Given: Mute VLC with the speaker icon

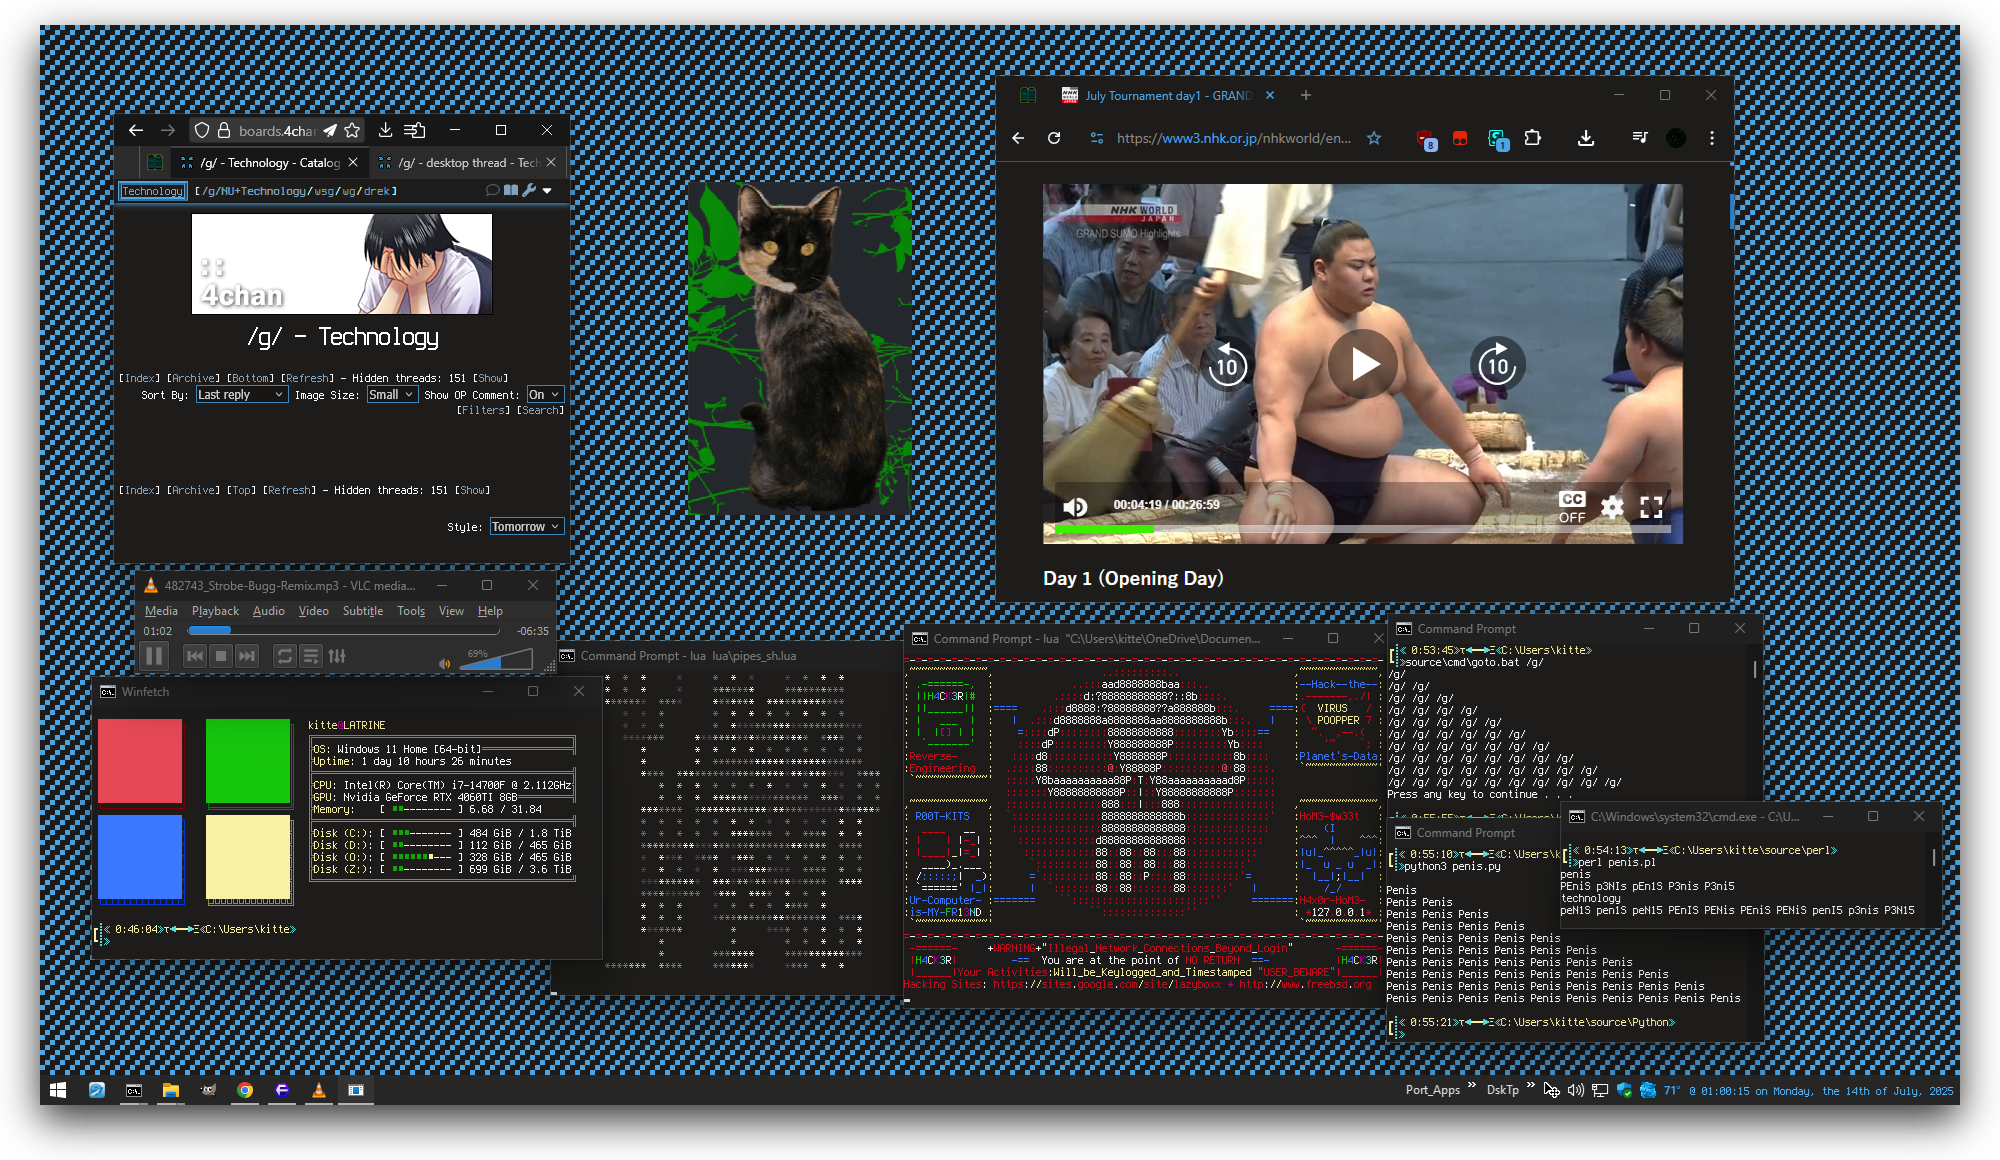Looking at the screenshot, I should coord(445,663).
